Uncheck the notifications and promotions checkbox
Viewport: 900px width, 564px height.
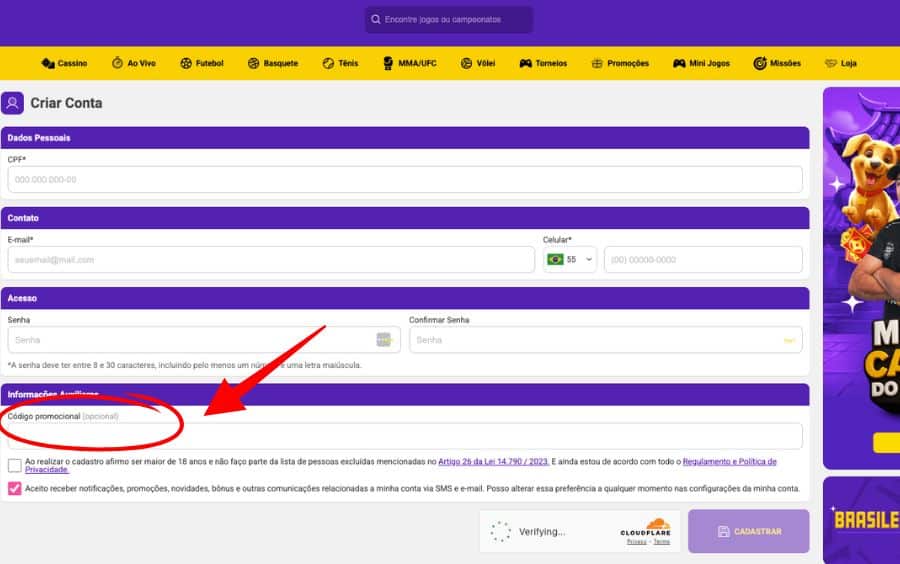tap(14, 489)
